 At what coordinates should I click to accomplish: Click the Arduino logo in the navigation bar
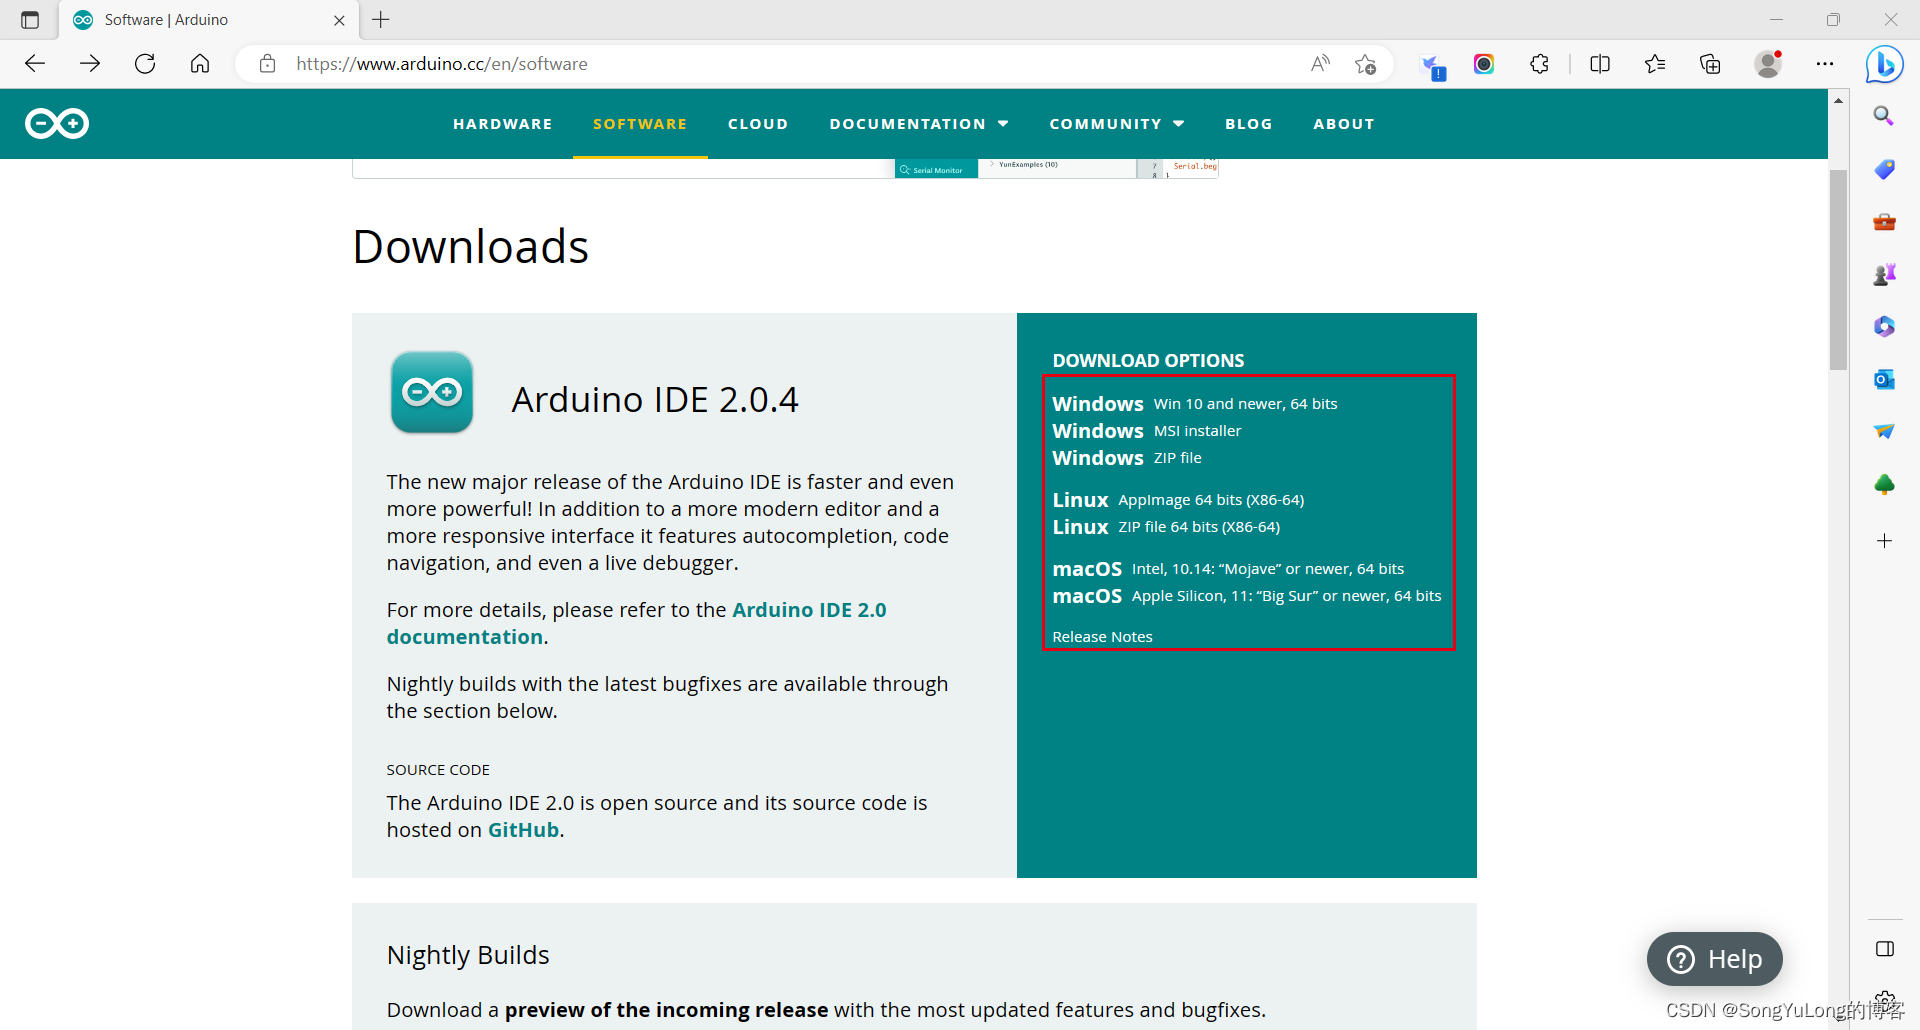pyautogui.click(x=57, y=123)
